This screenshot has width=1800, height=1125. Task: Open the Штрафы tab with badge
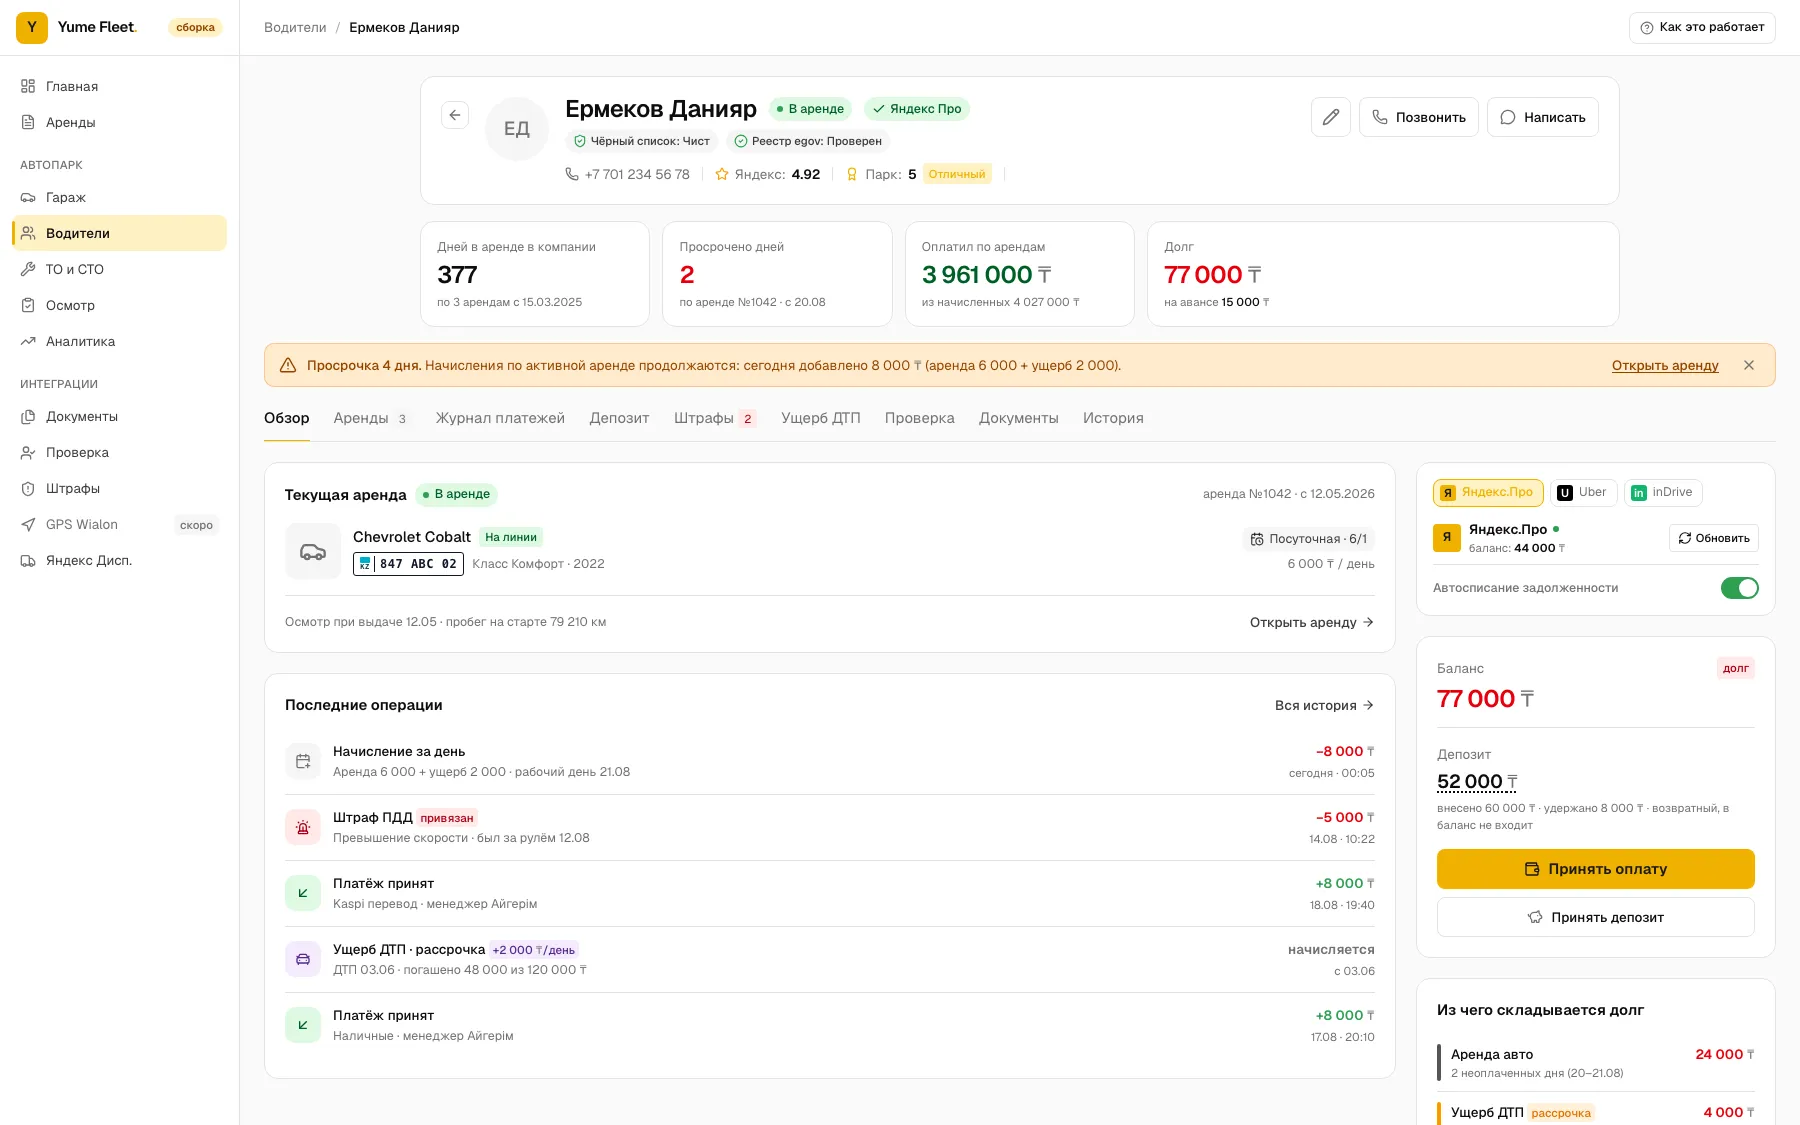pyautogui.click(x=715, y=418)
